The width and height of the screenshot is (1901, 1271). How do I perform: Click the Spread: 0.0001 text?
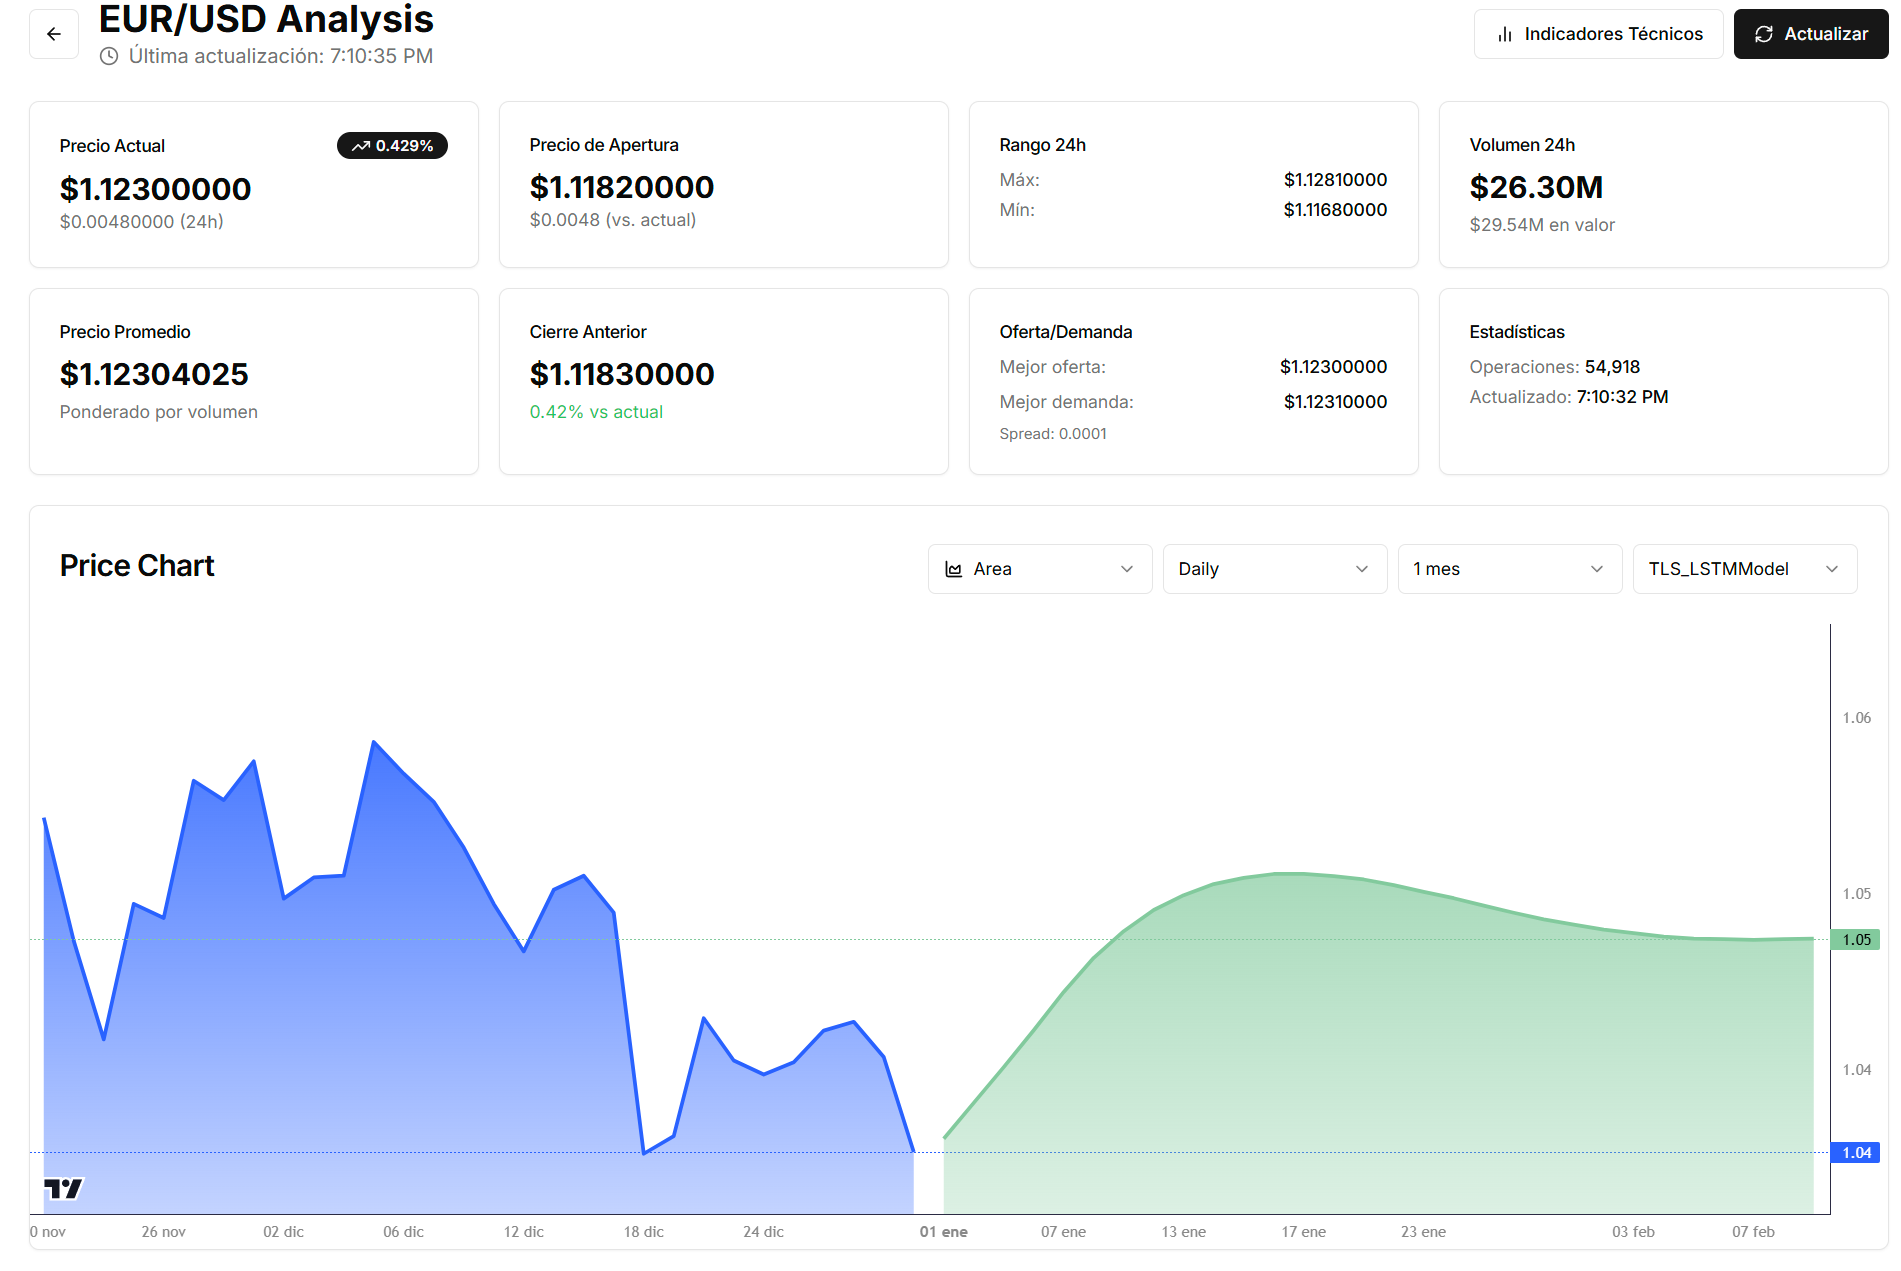point(1053,434)
